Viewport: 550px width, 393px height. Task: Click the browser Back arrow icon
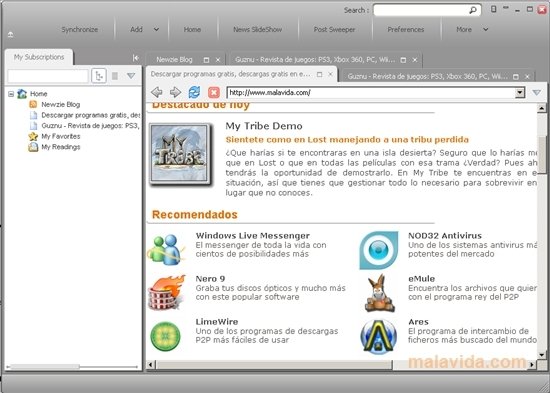[x=156, y=92]
